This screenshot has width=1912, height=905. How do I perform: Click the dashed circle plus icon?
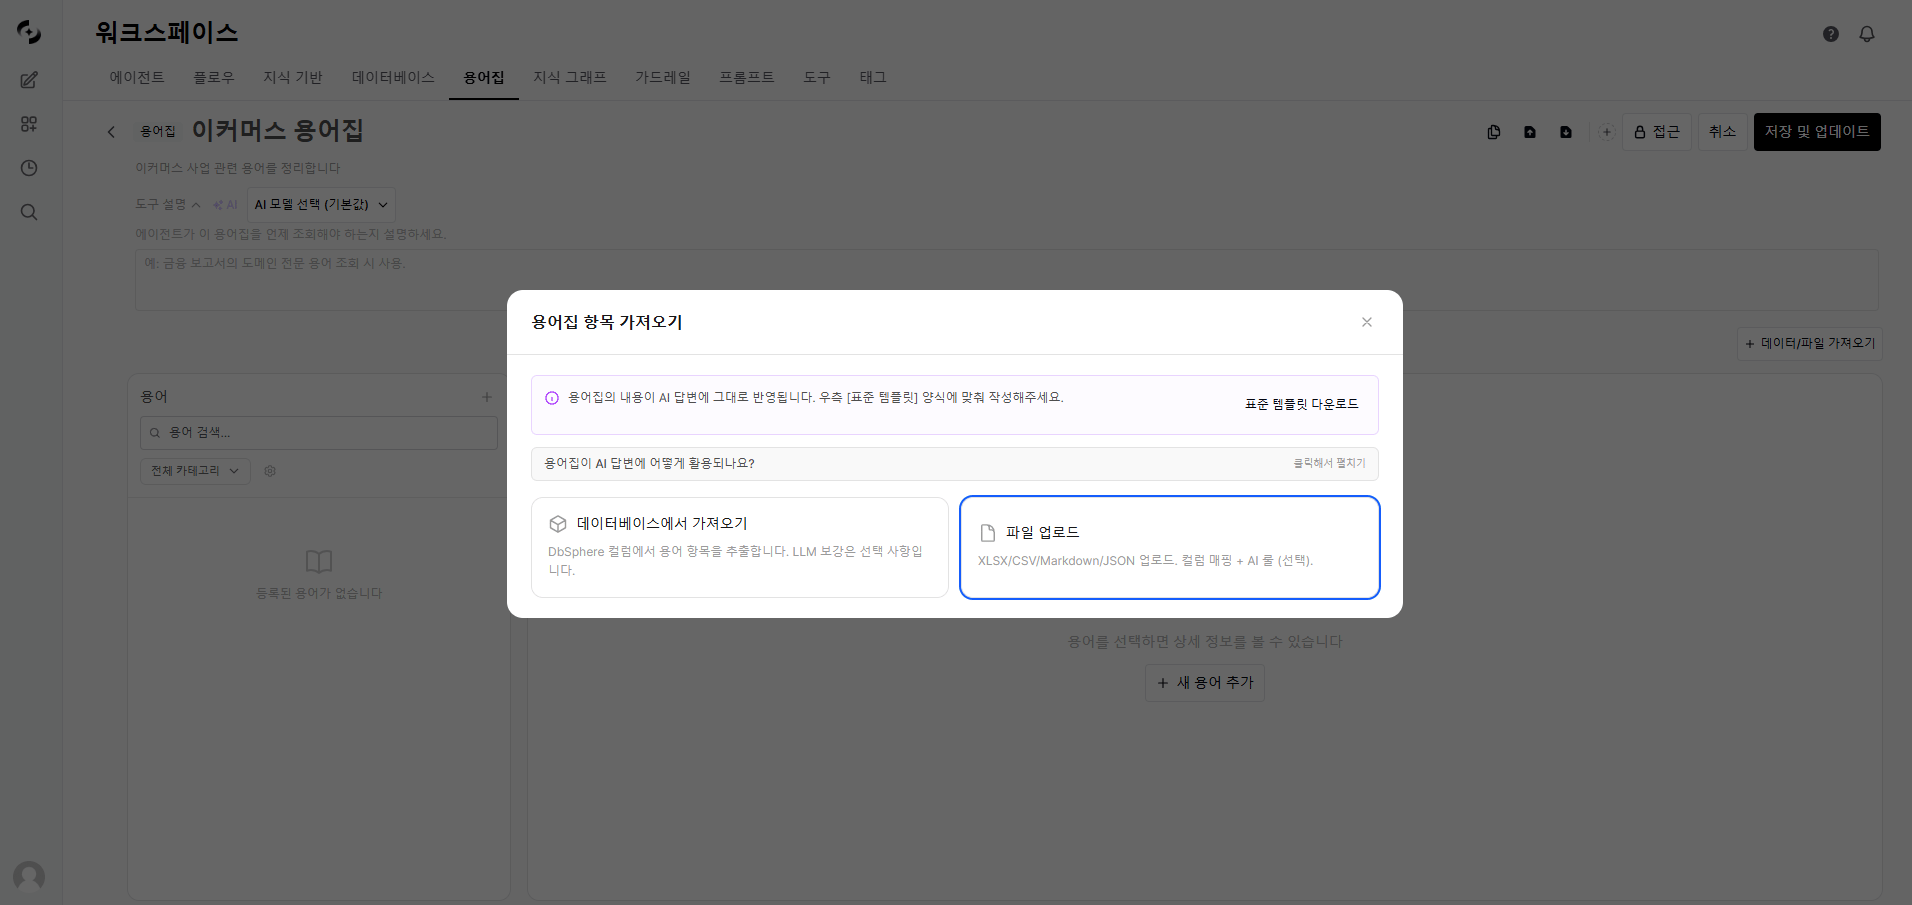pos(1607,132)
